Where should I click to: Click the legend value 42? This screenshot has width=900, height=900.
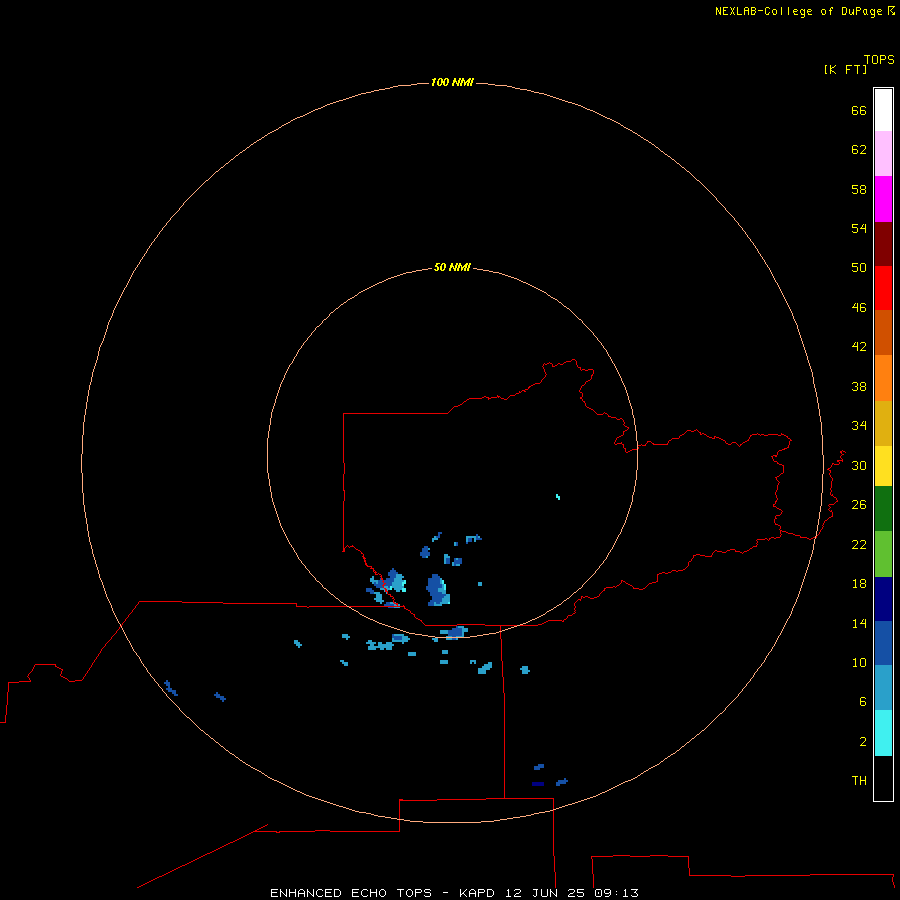(859, 346)
